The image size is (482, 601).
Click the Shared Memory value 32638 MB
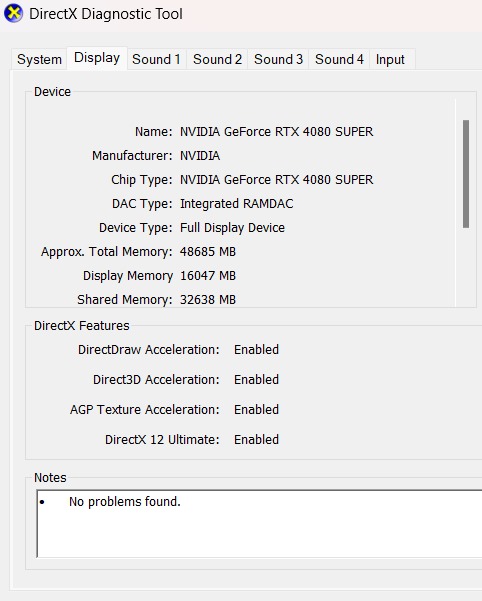(208, 299)
